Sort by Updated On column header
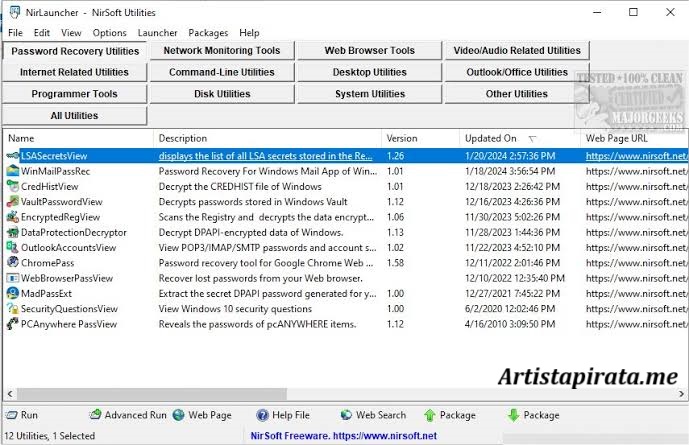The width and height of the screenshot is (689, 445). tap(520, 138)
